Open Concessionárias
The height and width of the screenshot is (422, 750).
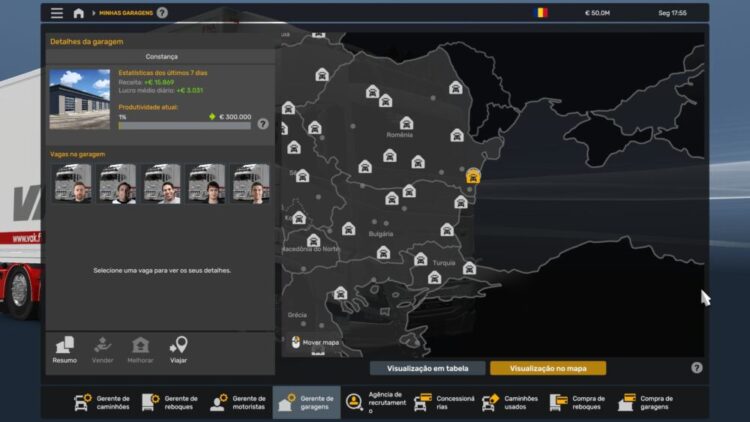(x=444, y=402)
